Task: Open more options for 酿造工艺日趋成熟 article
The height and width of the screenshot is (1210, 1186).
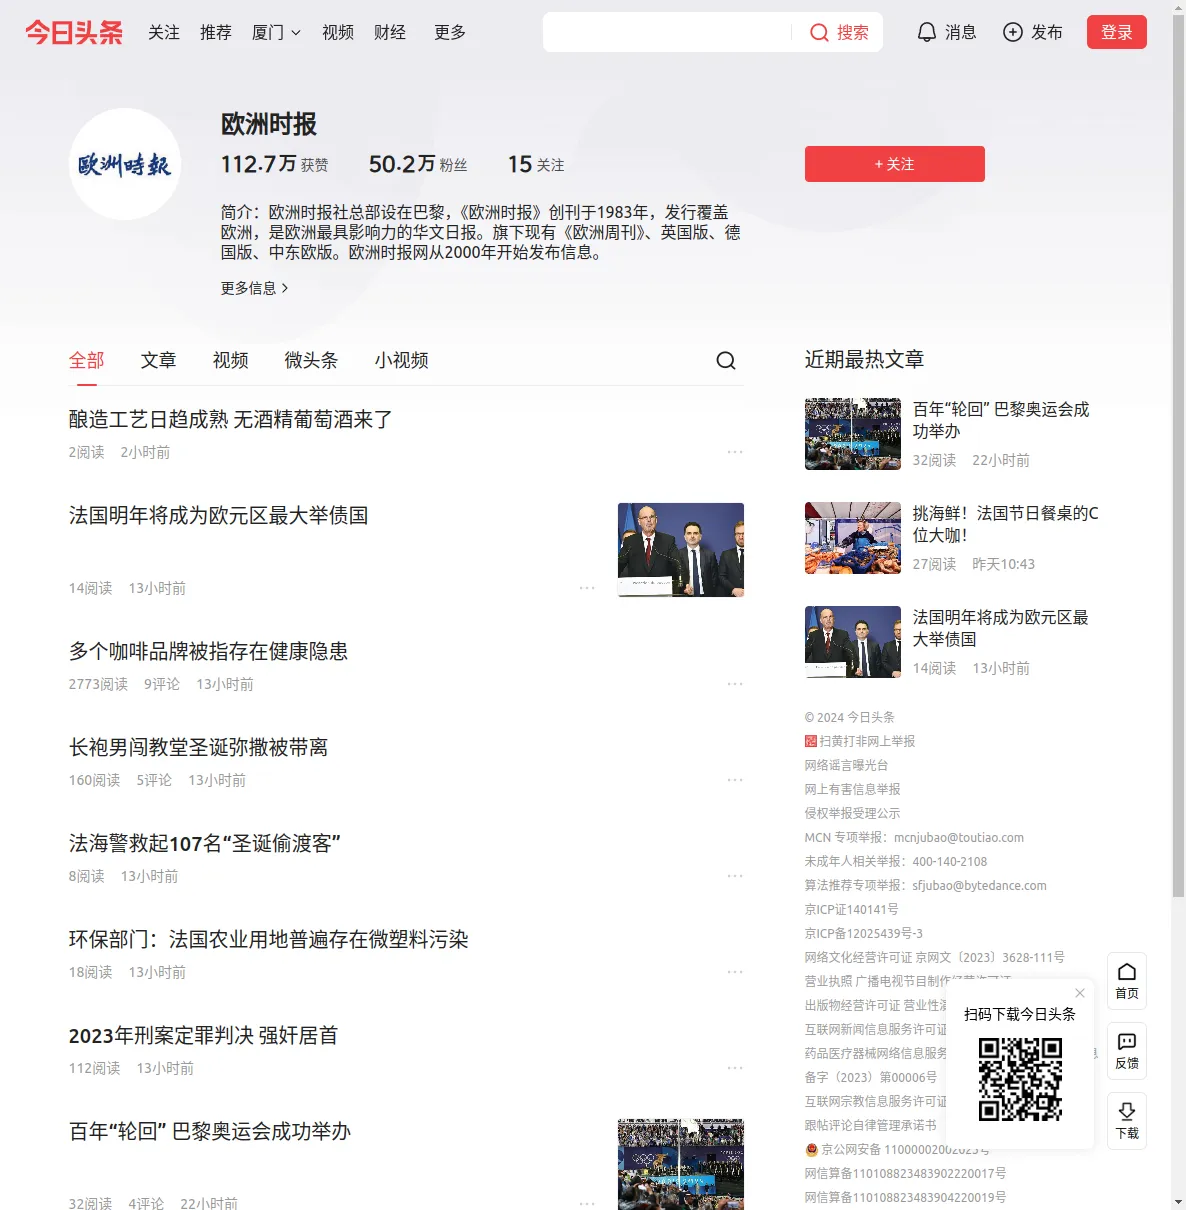Action: (735, 452)
